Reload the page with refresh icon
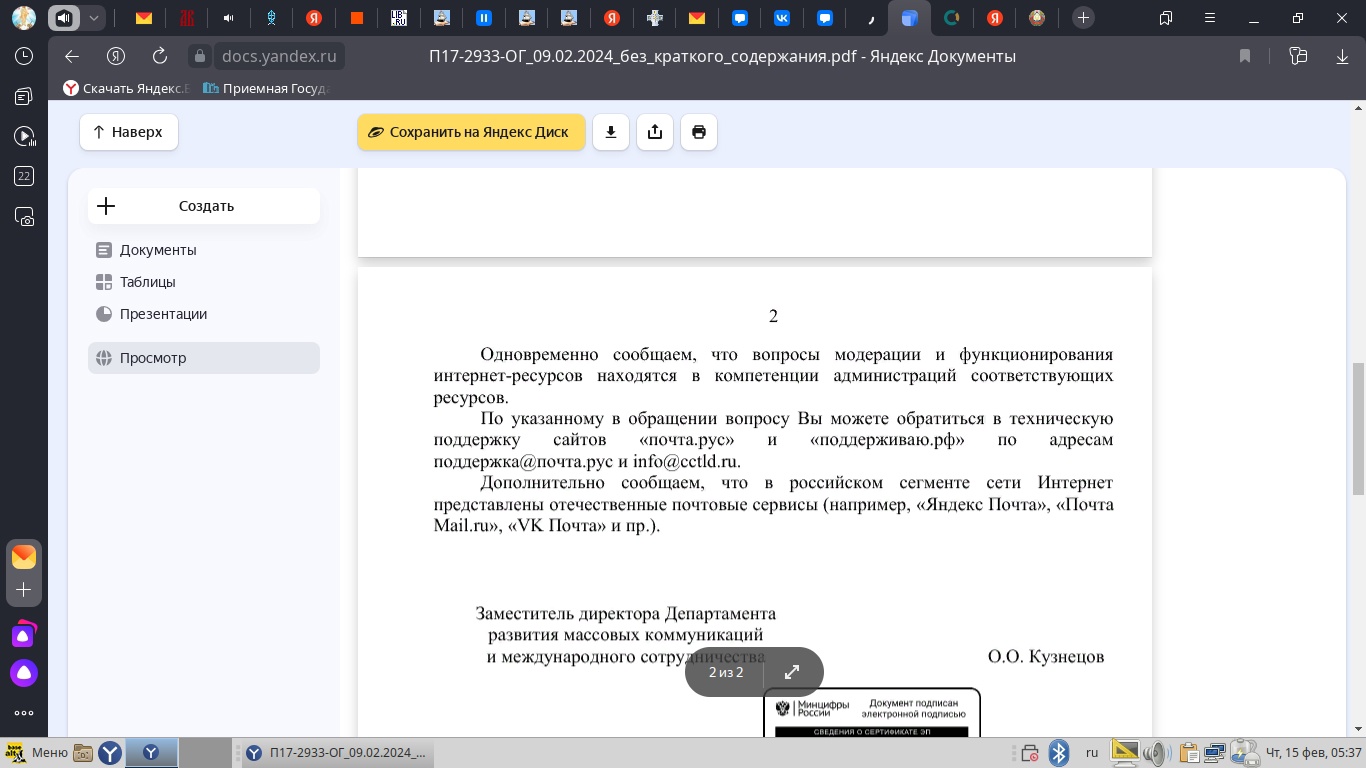Image resolution: width=1366 pixels, height=768 pixels. (x=159, y=56)
